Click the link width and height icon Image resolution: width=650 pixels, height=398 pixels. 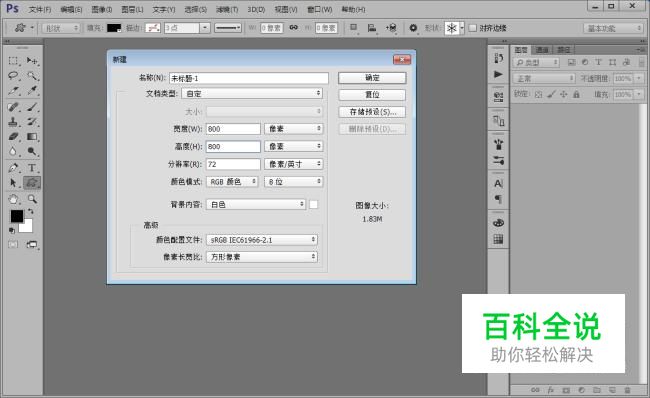click(293, 27)
